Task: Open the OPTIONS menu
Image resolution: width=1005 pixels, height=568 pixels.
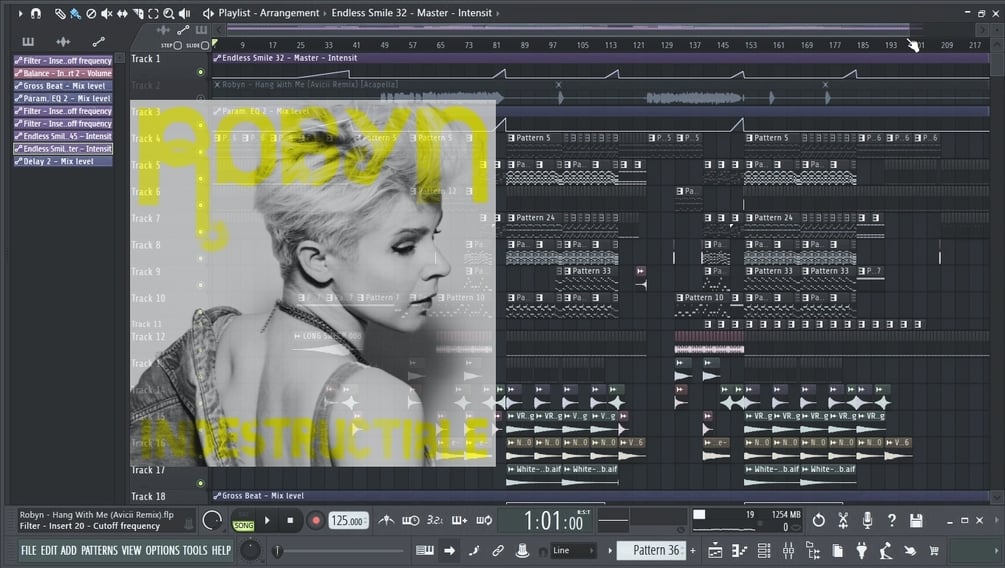Action: click(162, 550)
